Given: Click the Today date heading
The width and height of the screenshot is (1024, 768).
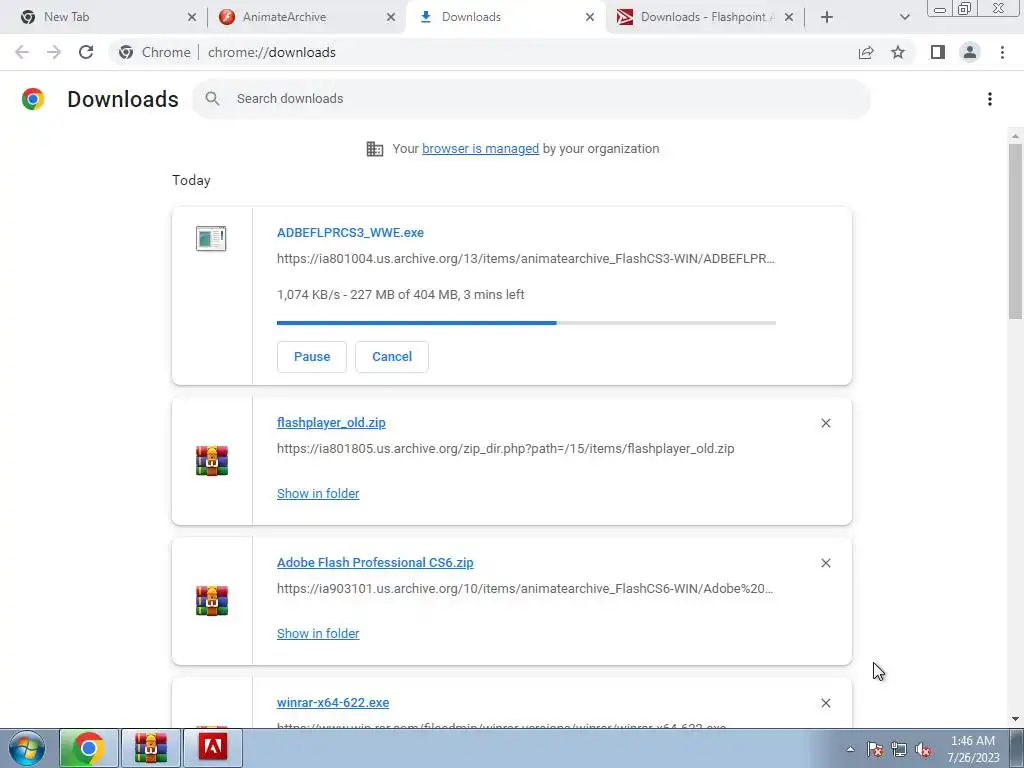Looking at the screenshot, I should pos(191,180).
